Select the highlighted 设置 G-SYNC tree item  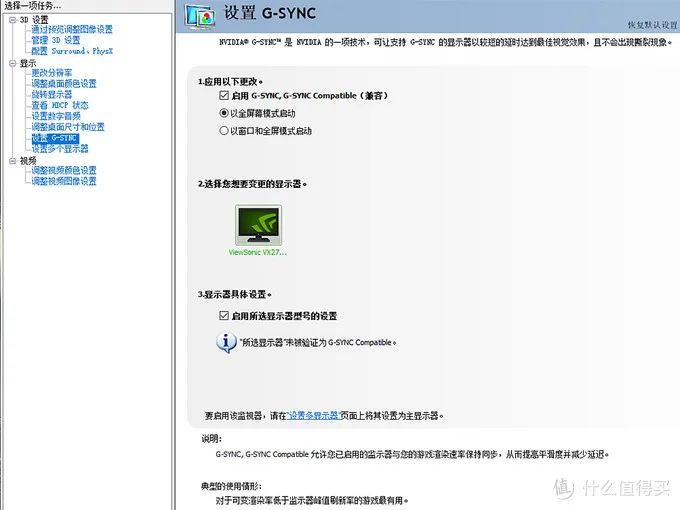tap(55, 138)
